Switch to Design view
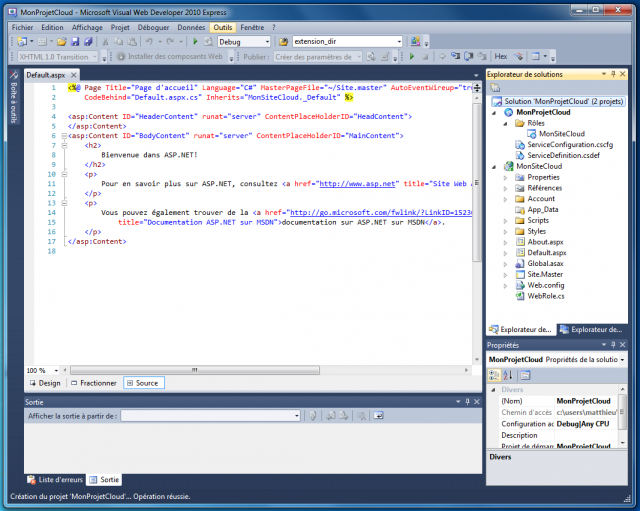This screenshot has height=511, width=640. [x=45, y=383]
